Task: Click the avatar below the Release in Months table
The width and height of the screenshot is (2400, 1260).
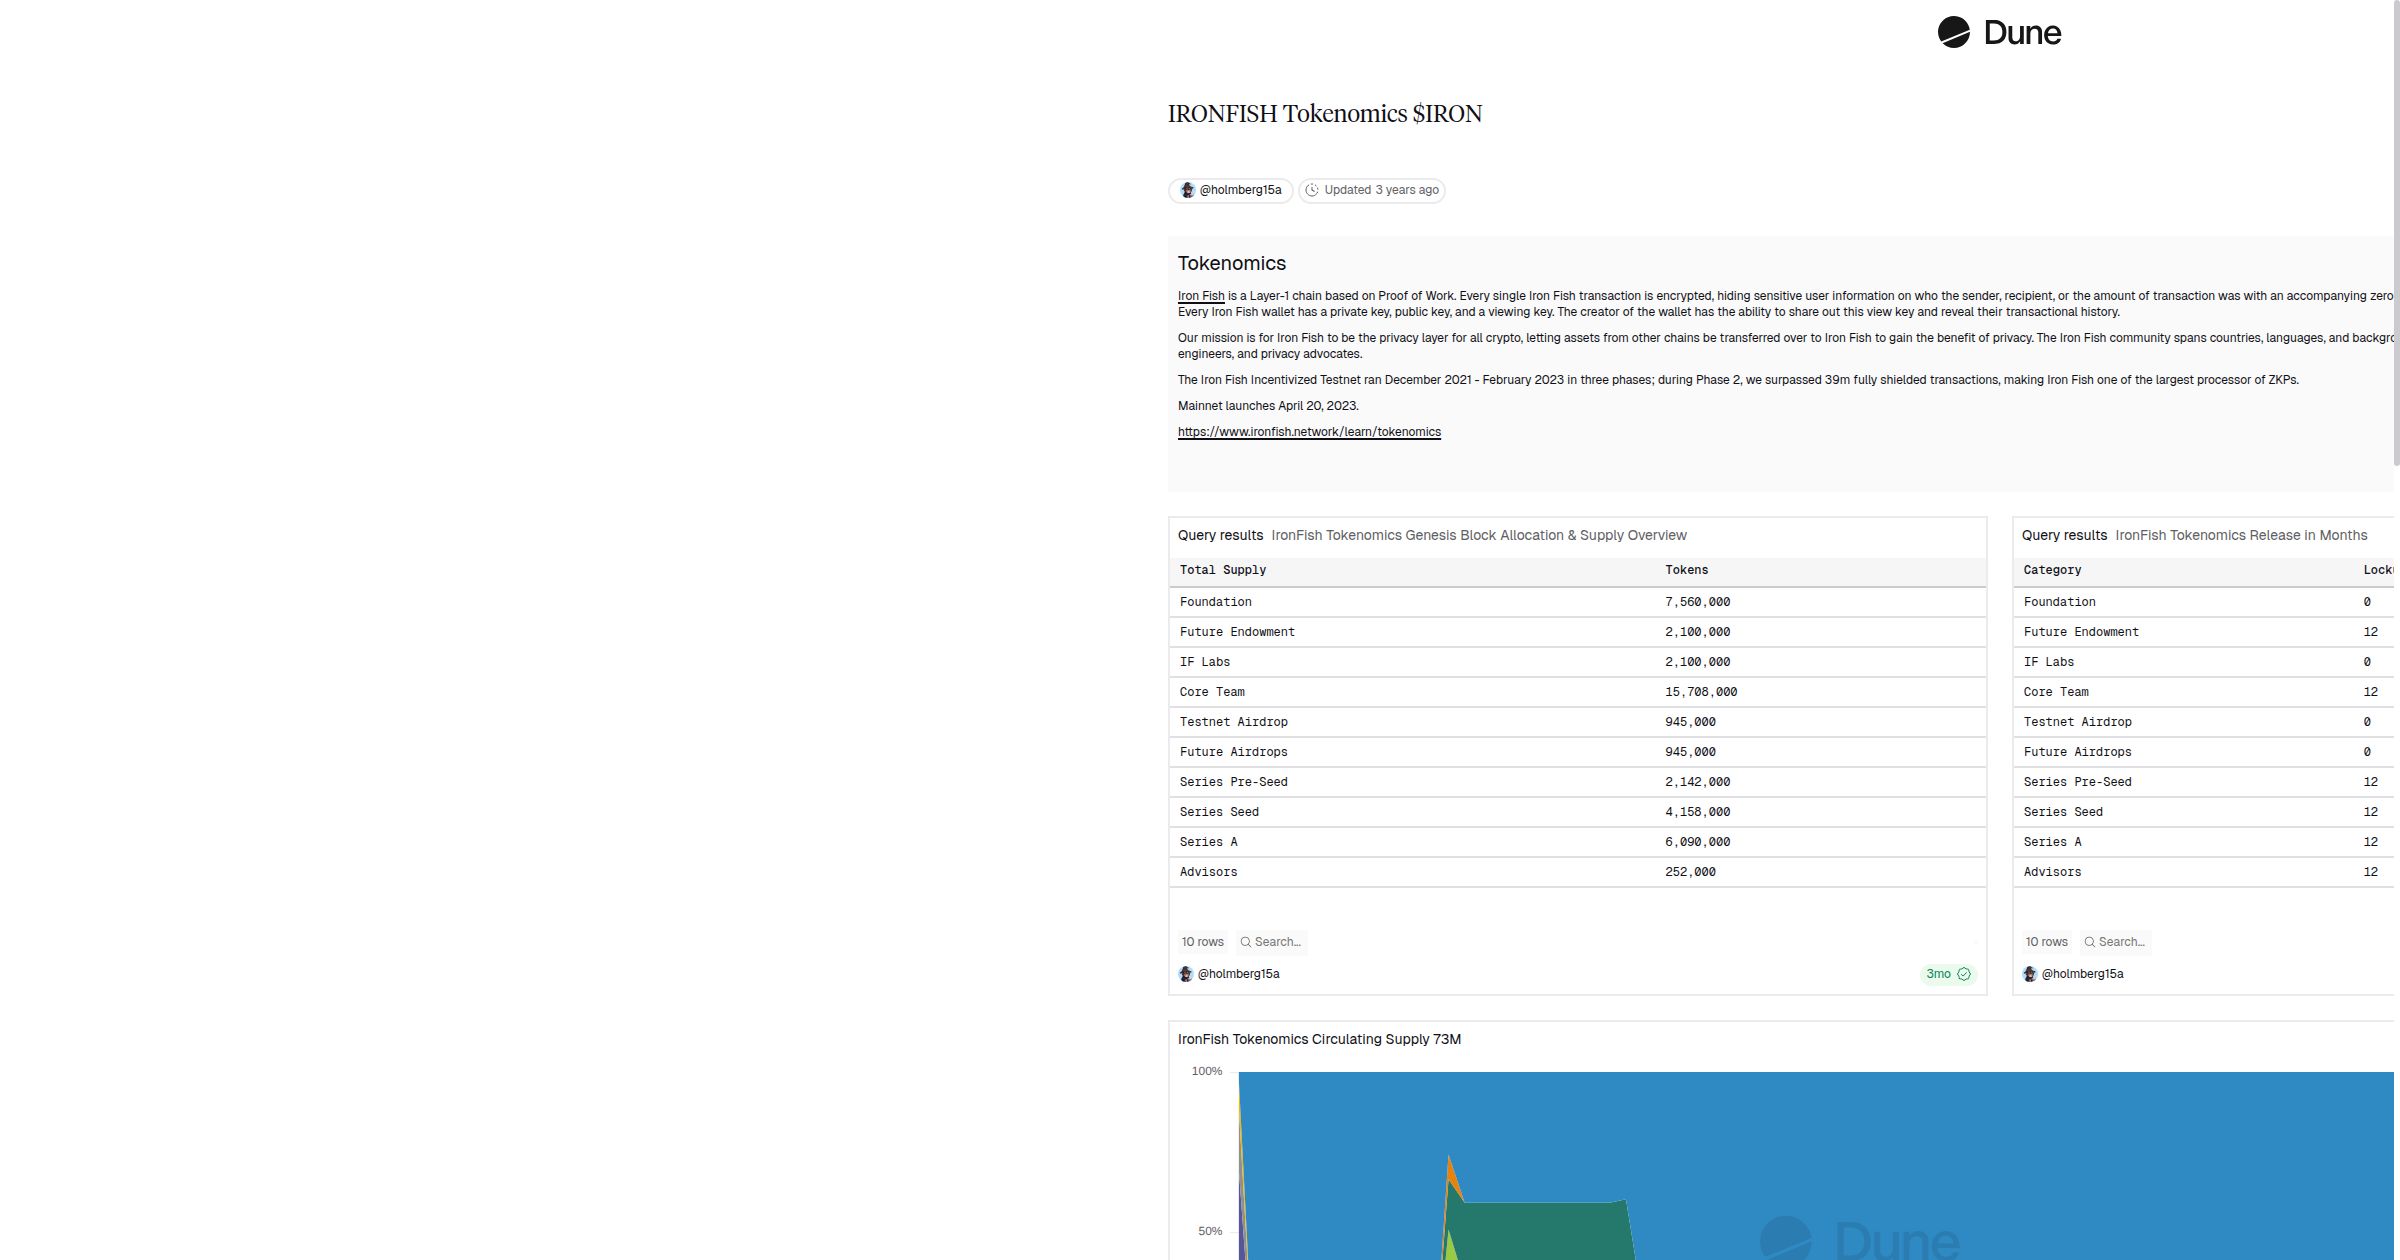Action: point(2031,973)
